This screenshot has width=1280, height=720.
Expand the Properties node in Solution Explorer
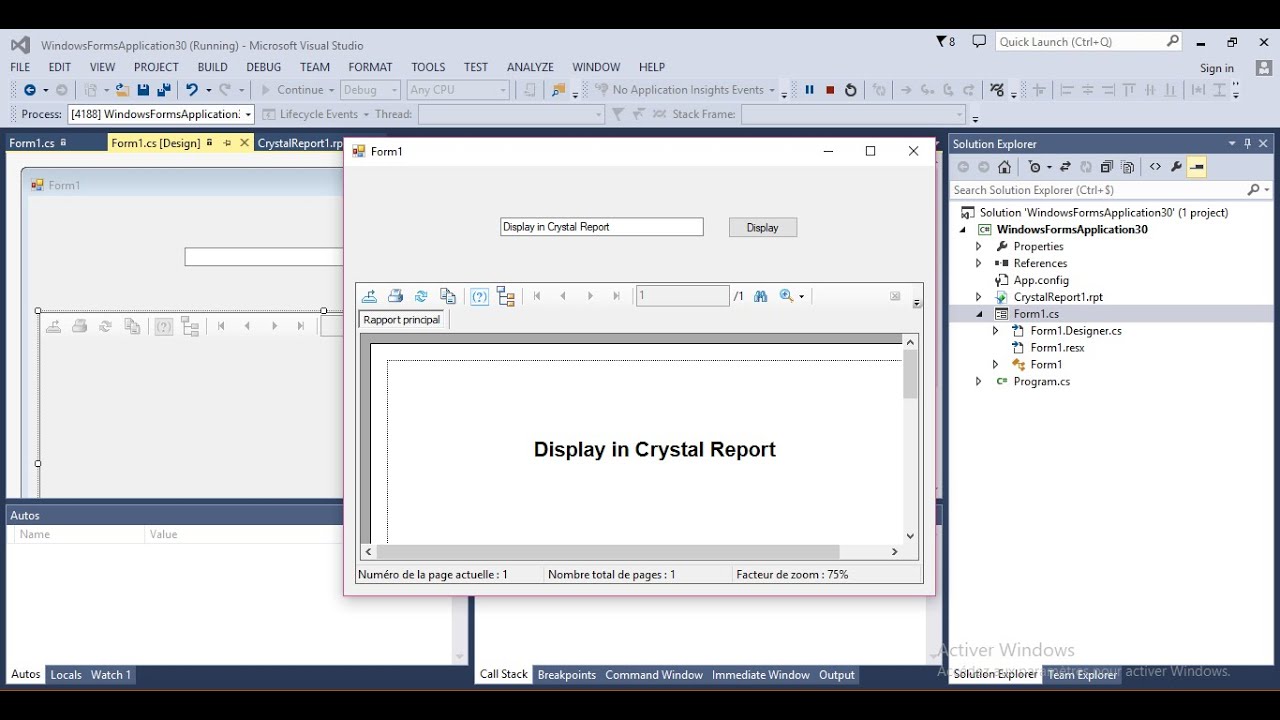pos(979,246)
